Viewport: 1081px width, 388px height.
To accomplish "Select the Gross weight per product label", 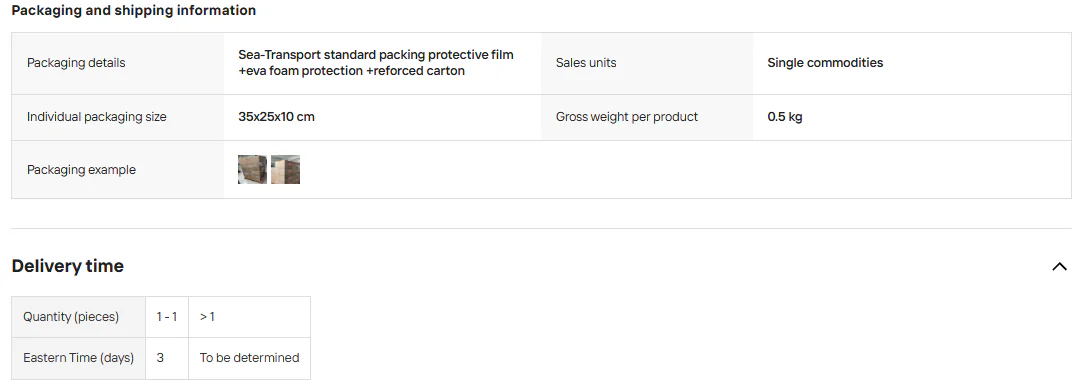I will pos(627,117).
